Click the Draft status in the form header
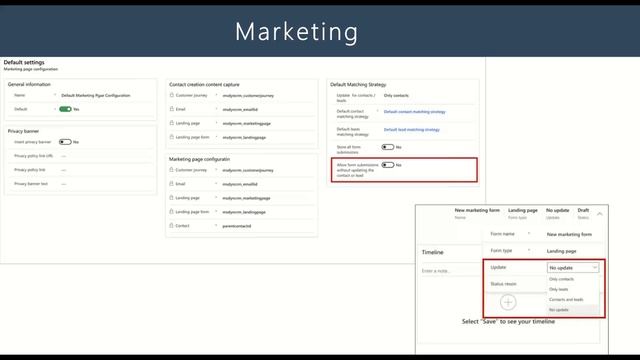The height and width of the screenshot is (360, 640). [x=583, y=210]
